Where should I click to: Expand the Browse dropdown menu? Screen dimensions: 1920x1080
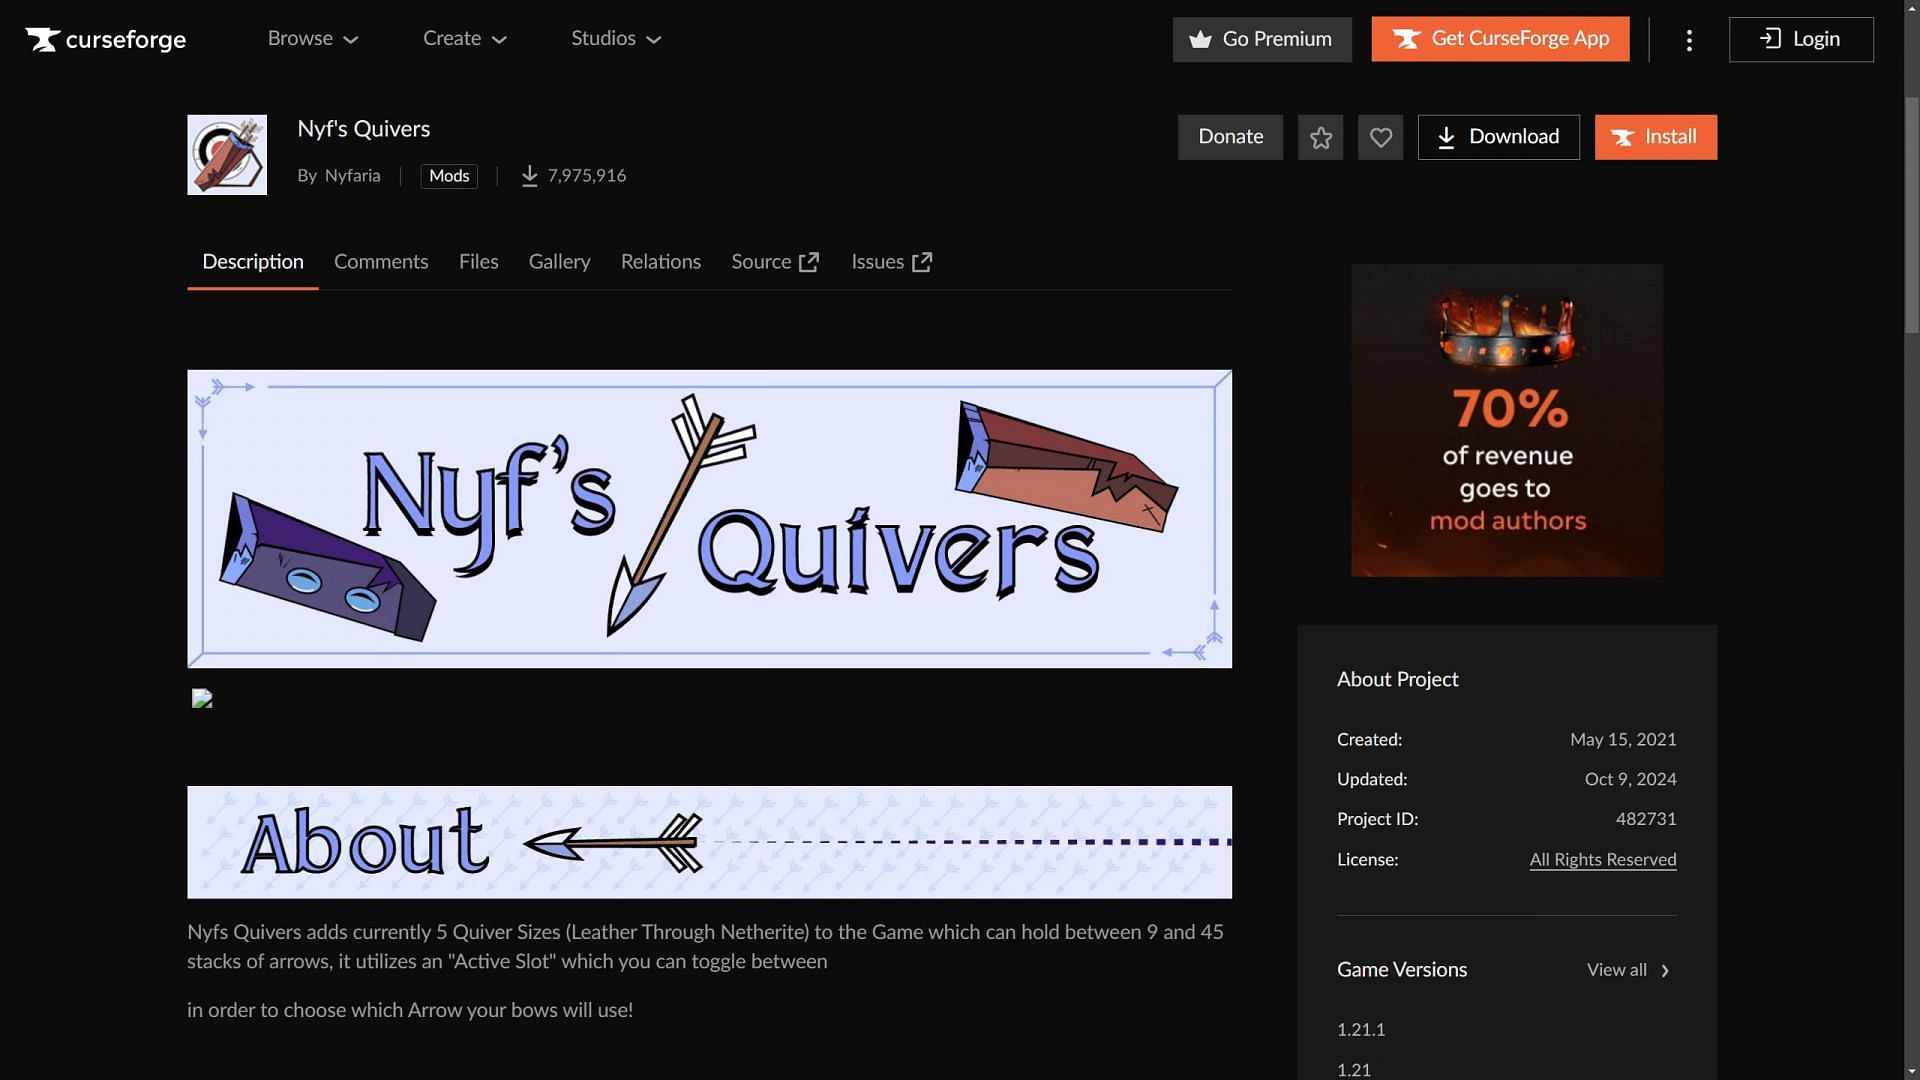point(312,39)
